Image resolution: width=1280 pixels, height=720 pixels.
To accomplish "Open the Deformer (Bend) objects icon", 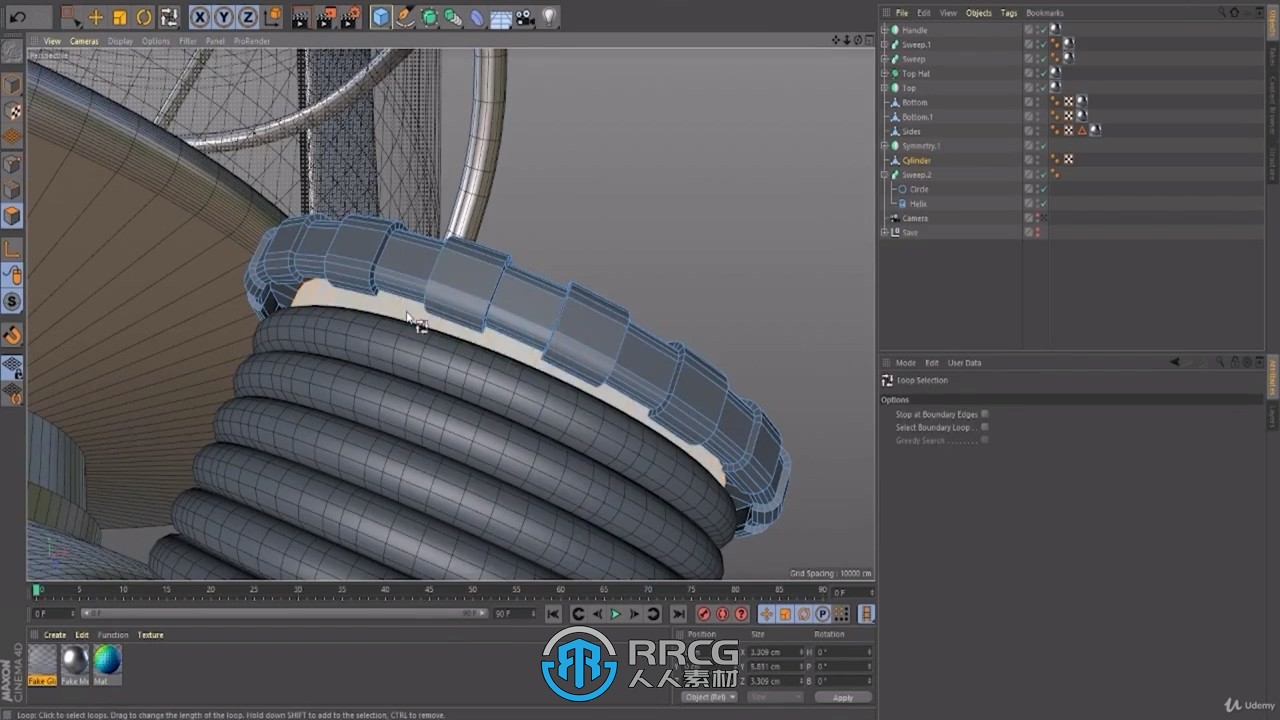I will click(x=477, y=17).
